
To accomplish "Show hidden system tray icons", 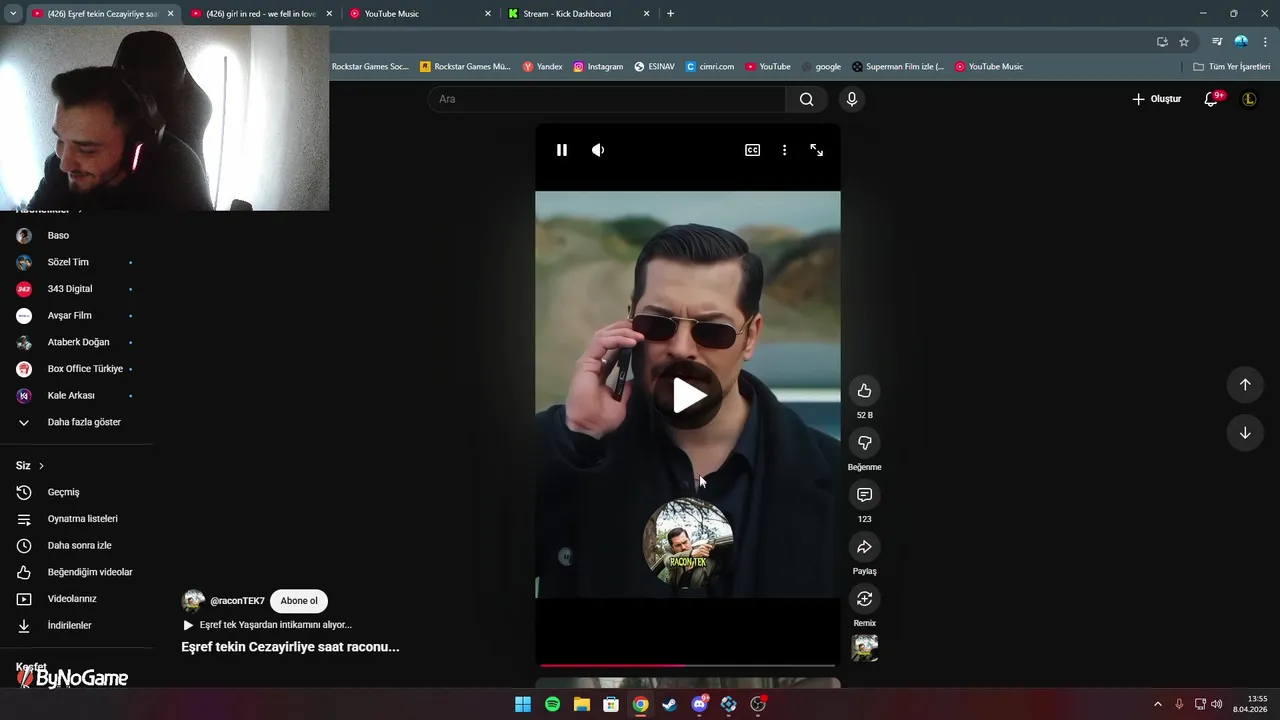I will pos(1158,705).
